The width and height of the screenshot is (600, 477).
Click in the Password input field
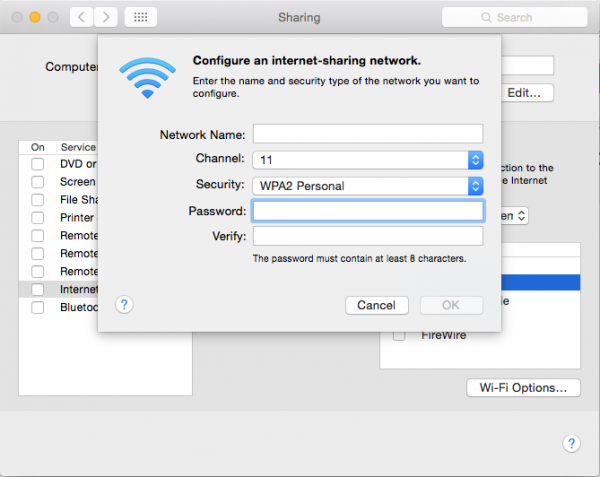point(367,211)
